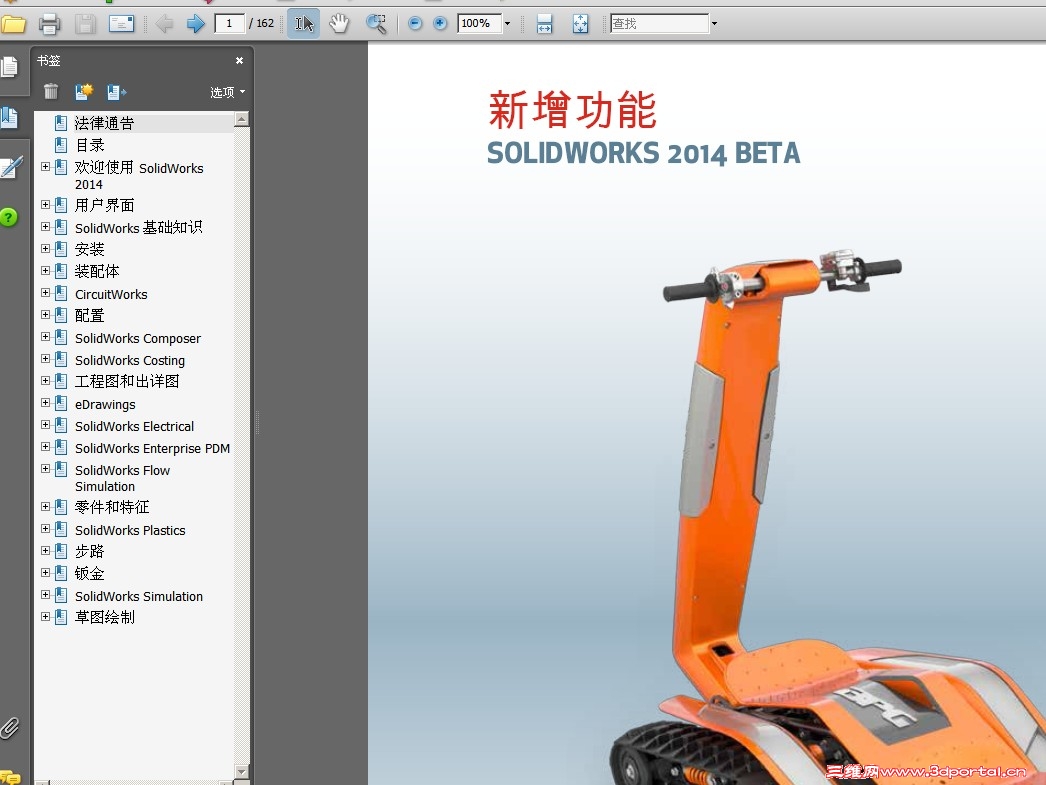Open 目录 bookmark

89,145
